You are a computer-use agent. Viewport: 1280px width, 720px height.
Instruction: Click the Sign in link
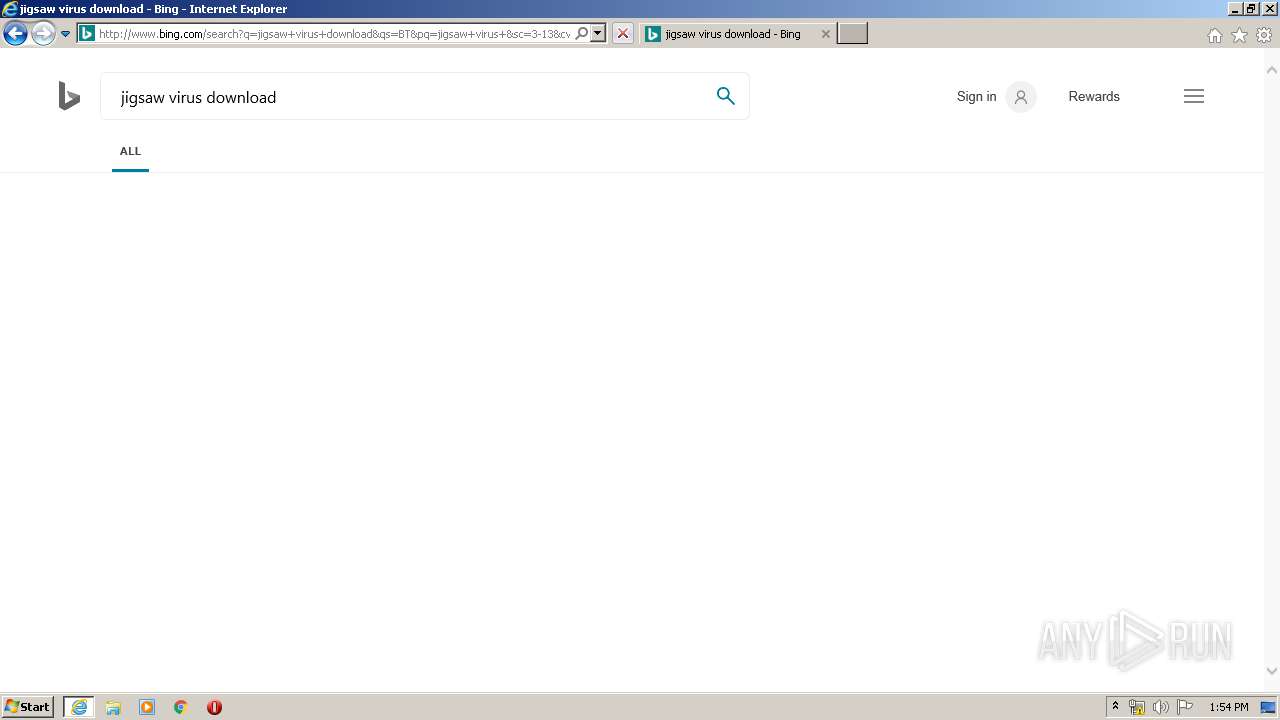[976, 97]
